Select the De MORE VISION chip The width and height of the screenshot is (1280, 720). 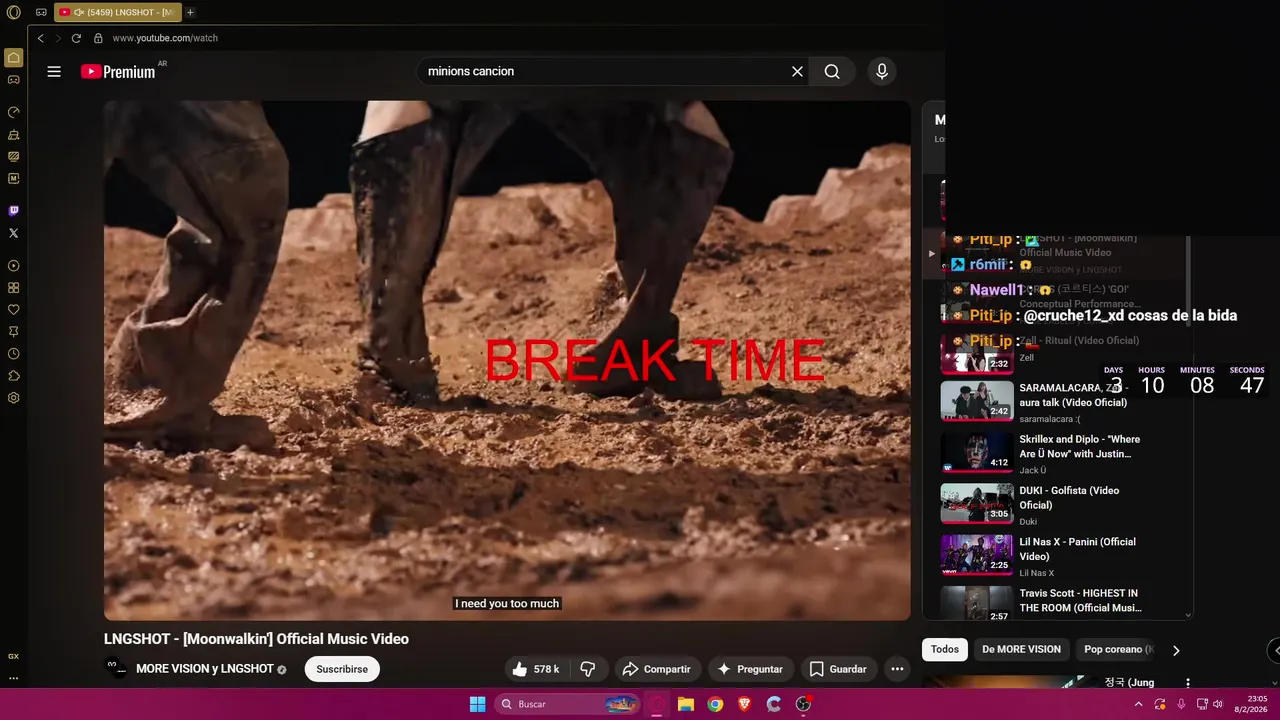click(1021, 649)
